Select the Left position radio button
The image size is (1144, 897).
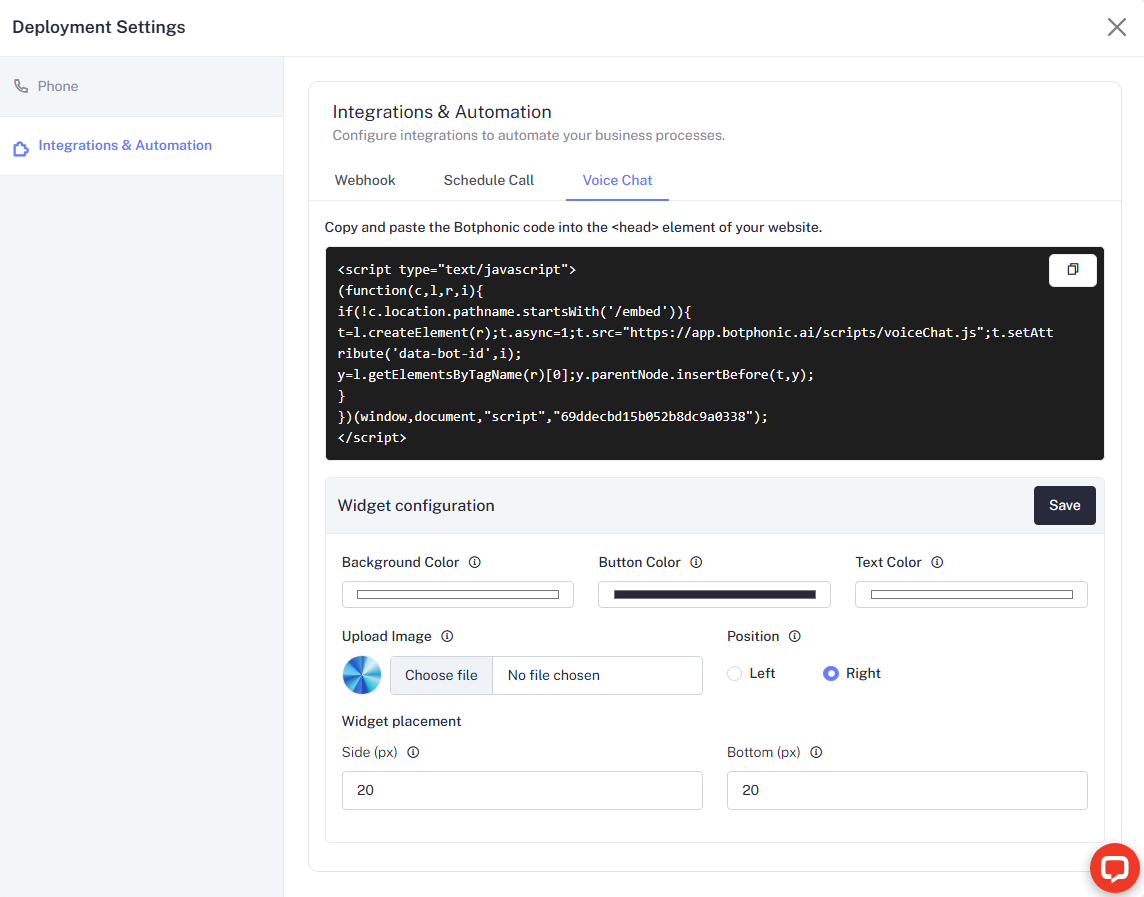[735, 674]
